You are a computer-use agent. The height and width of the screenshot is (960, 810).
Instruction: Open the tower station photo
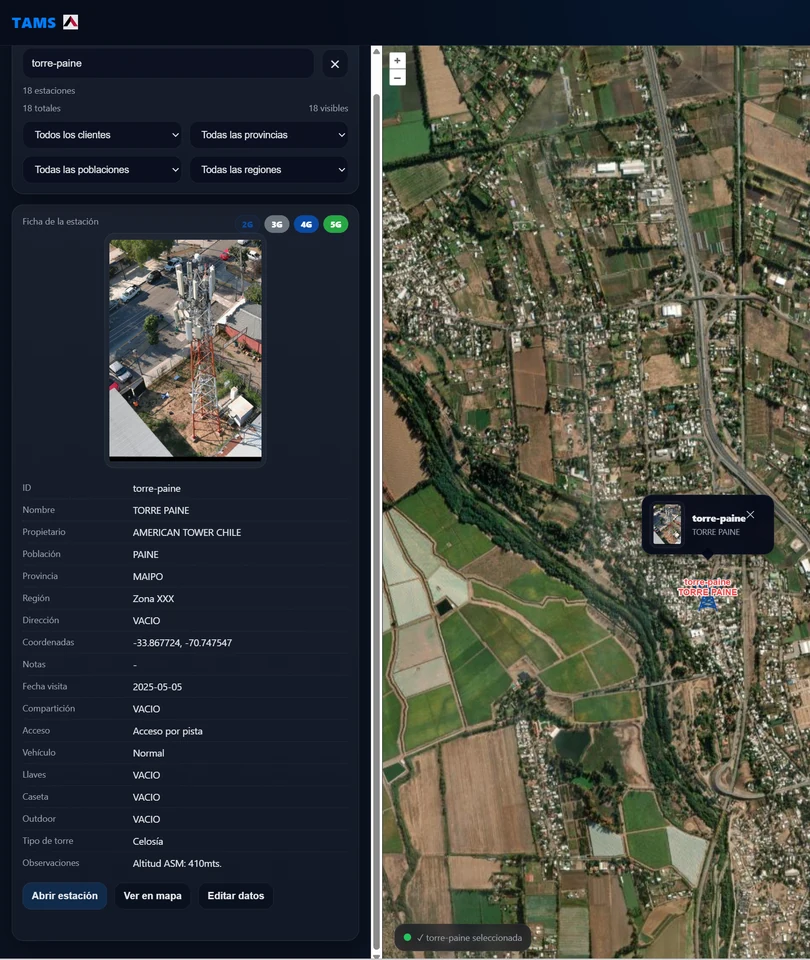186,349
